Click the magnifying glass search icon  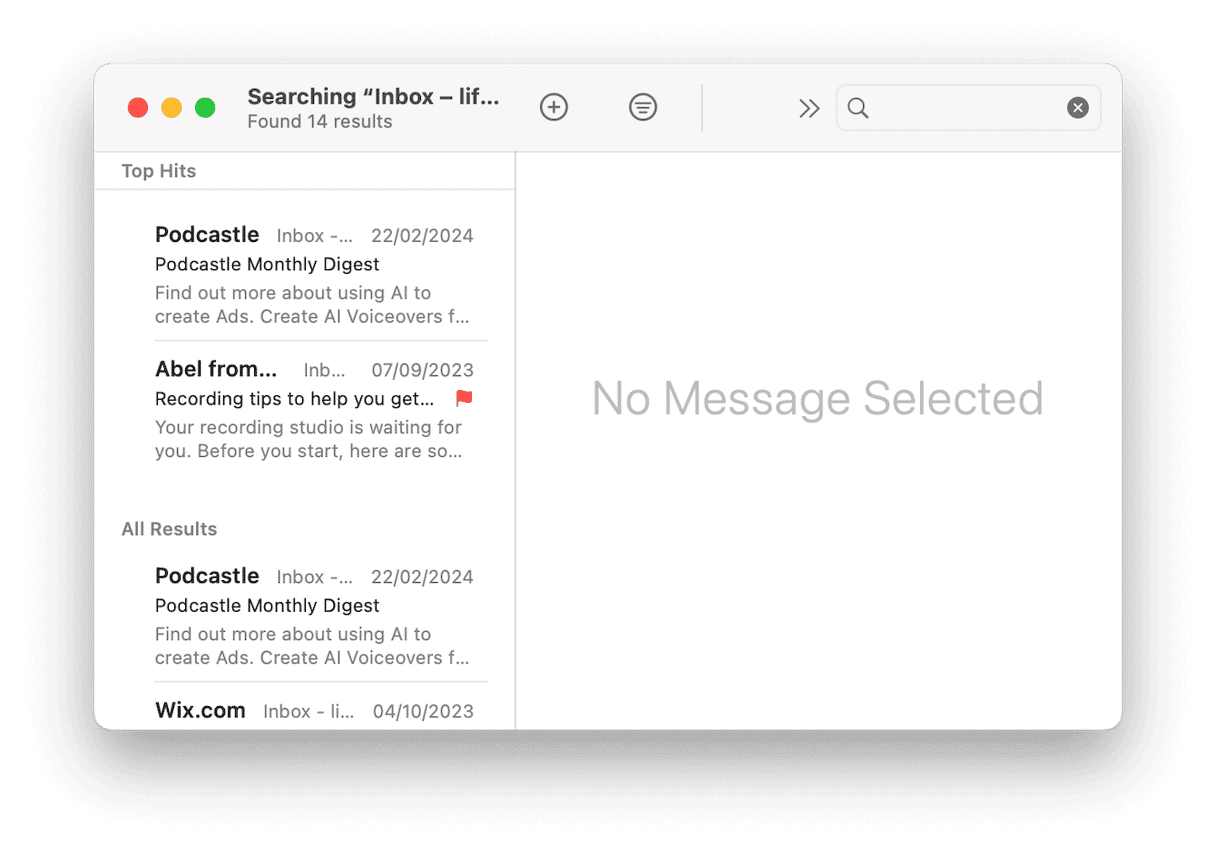(858, 108)
